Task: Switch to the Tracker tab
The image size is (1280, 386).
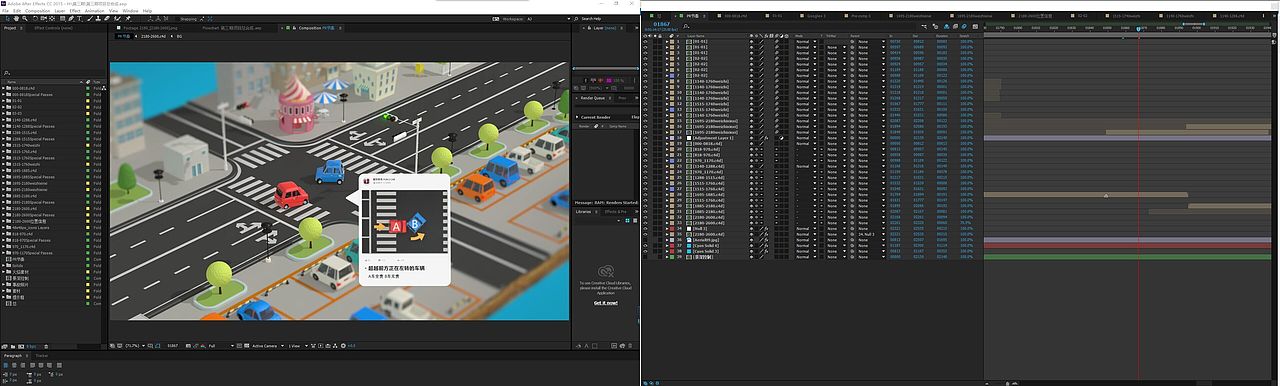Action: coord(41,355)
